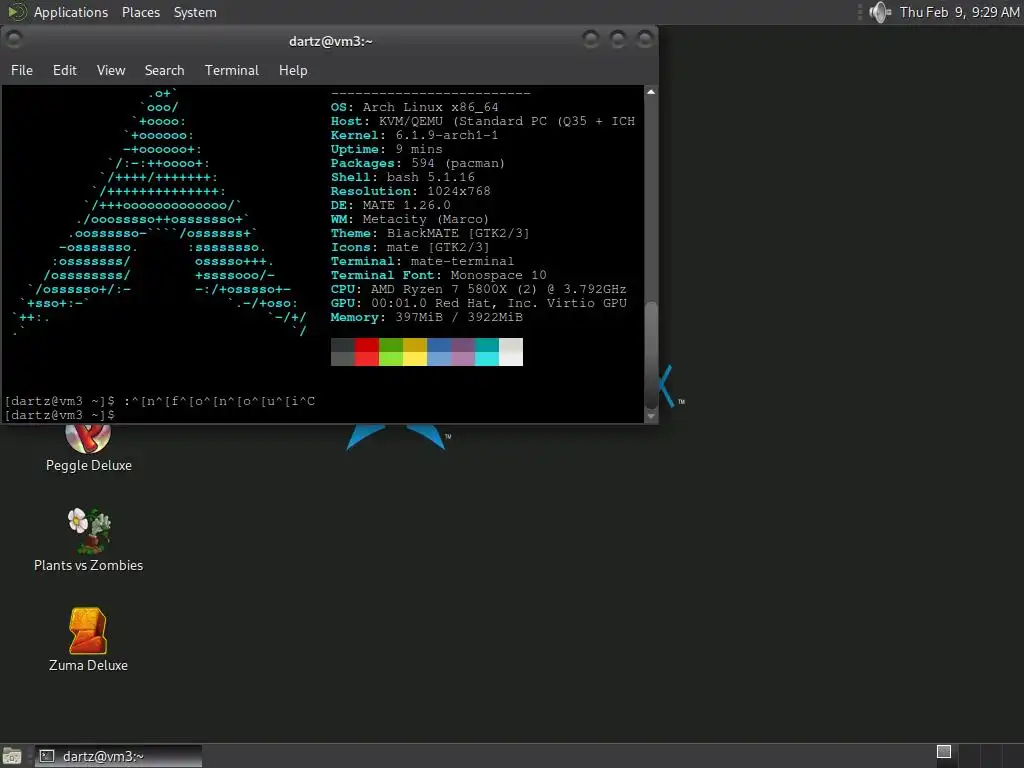1024x768 pixels.
Task: Click the 'DE: MATE 1.26.0' line
Action: [391, 205]
